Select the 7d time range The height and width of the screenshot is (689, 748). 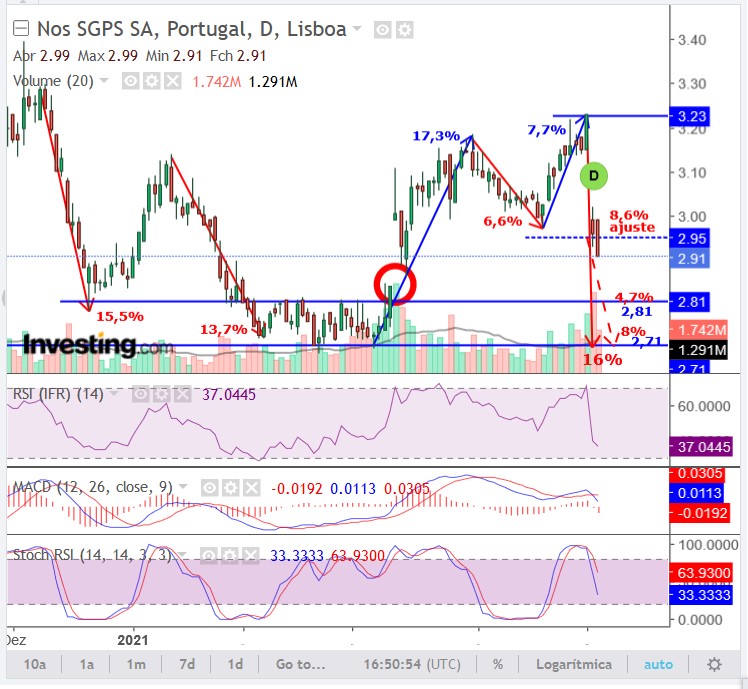pos(187,664)
